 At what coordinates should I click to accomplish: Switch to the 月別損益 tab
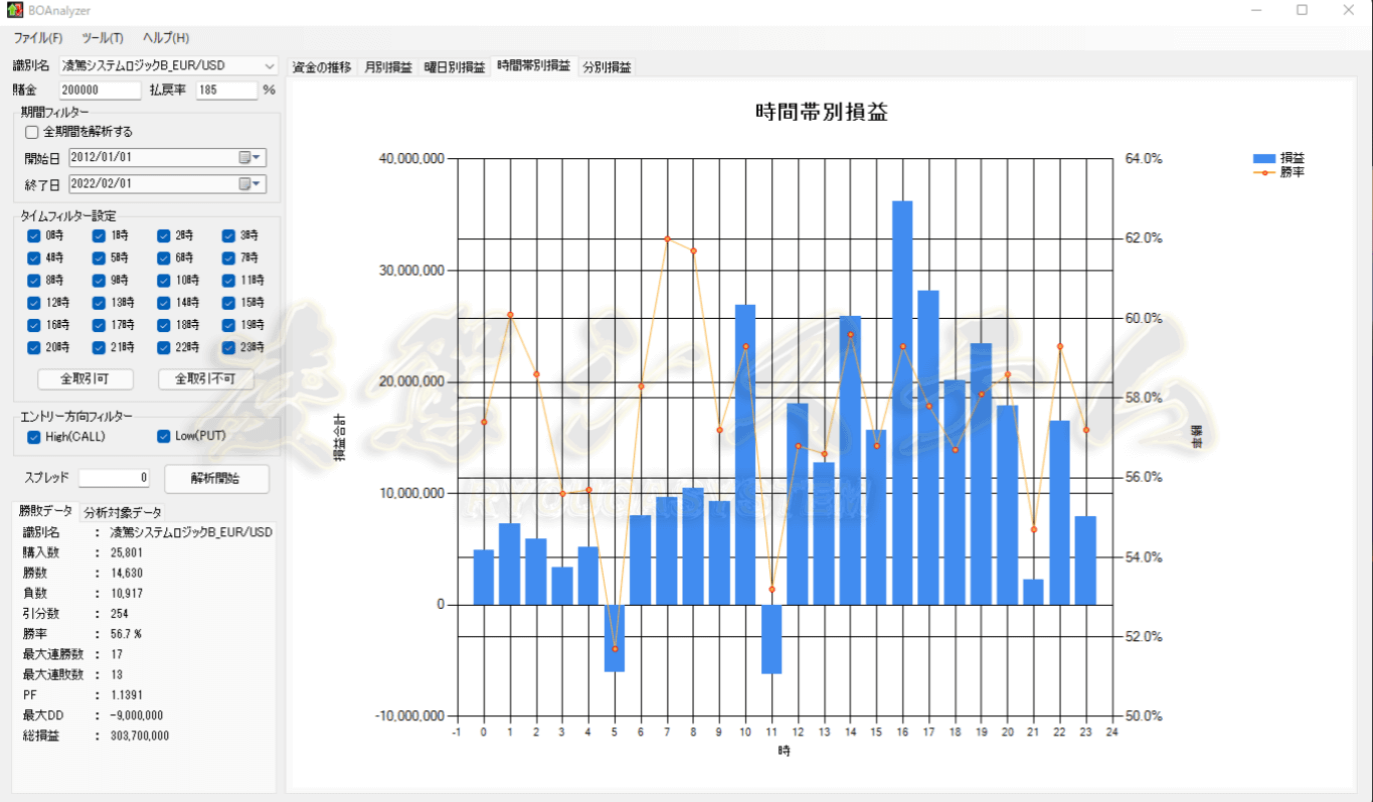point(388,68)
